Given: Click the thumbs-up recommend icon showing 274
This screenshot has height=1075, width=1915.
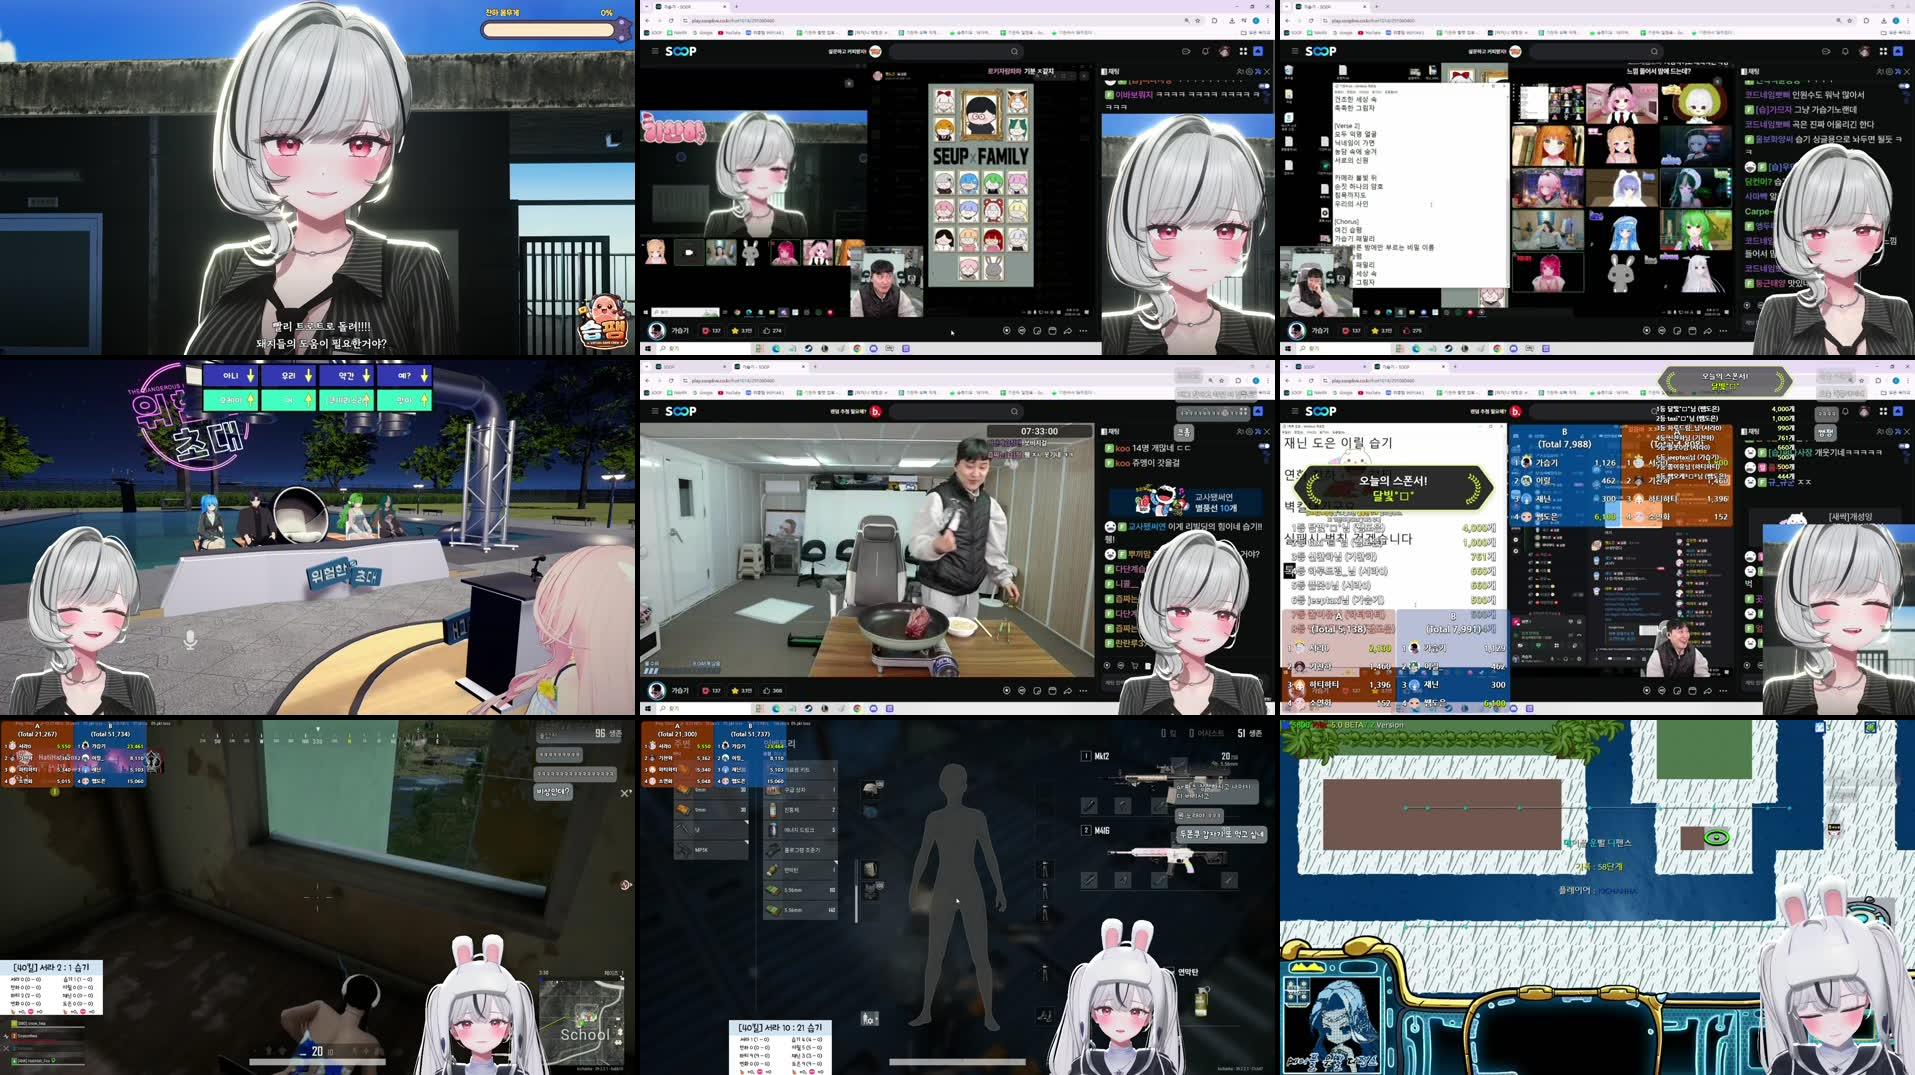Looking at the screenshot, I should 767,330.
